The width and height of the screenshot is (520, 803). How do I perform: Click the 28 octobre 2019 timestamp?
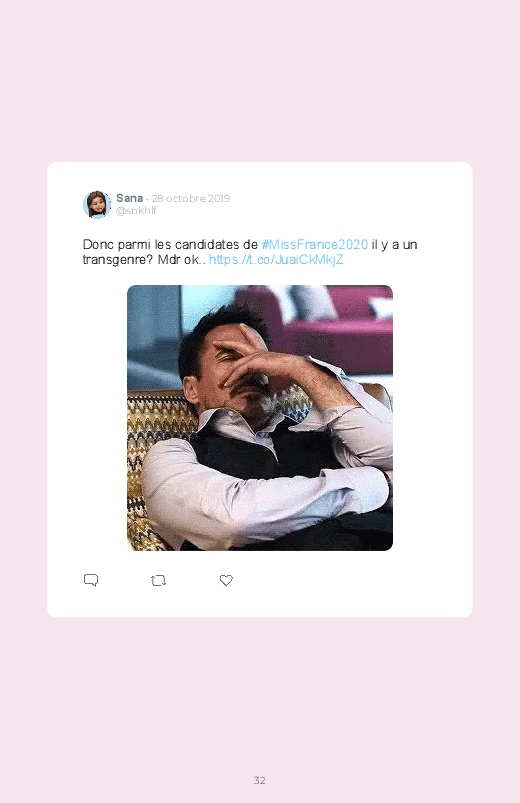click(x=191, y=199)
